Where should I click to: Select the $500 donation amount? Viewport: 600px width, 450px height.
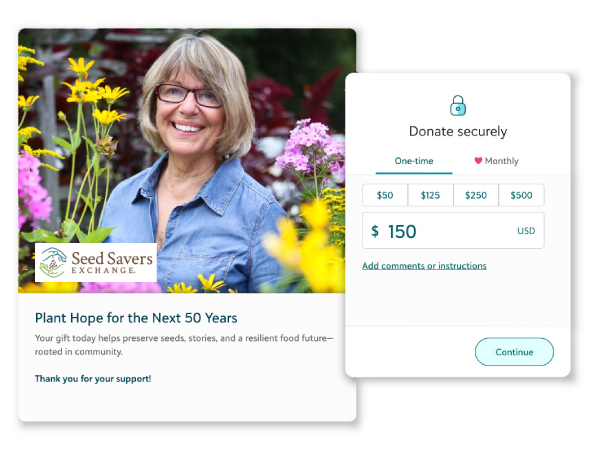(521, 195)
